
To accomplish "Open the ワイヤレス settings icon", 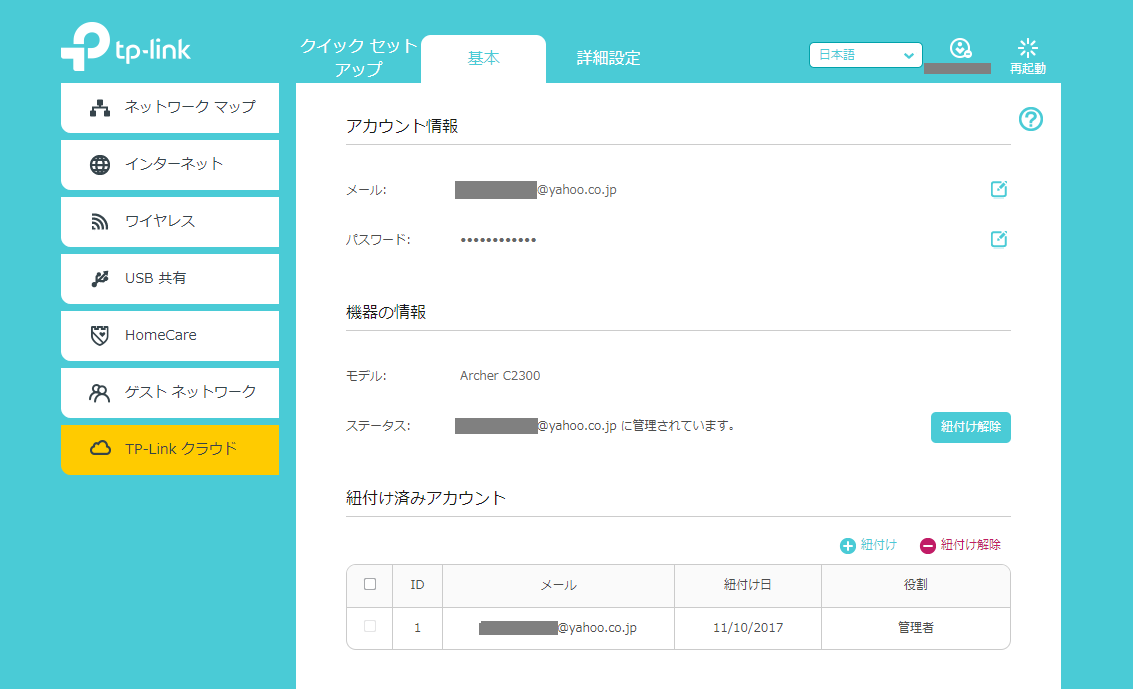I will [99, 221].
